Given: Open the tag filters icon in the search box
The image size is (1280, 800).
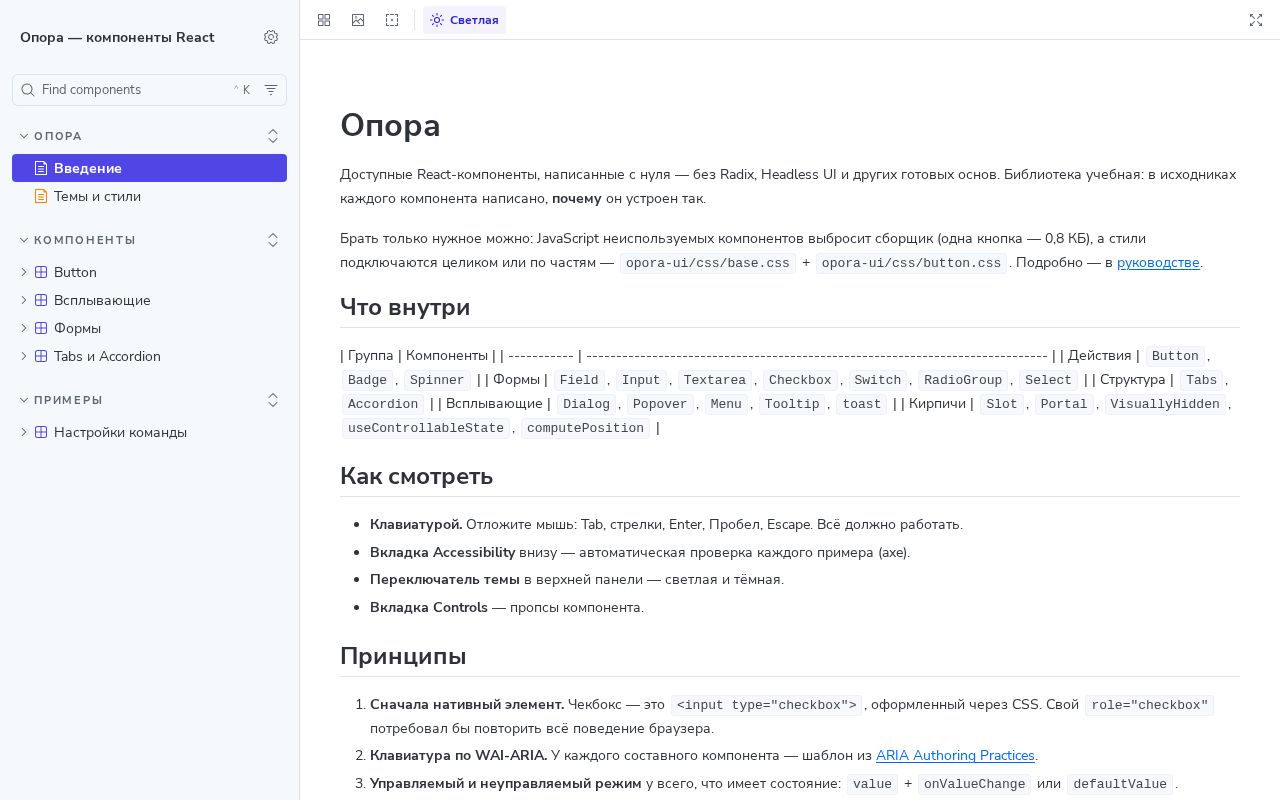Looking at the screenshot, I should pos(271,90).
